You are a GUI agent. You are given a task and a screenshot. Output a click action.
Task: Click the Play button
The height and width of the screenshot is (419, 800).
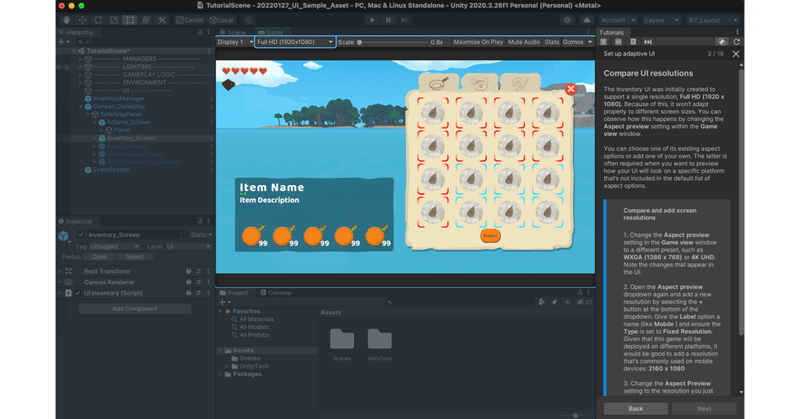click(372, 20)
